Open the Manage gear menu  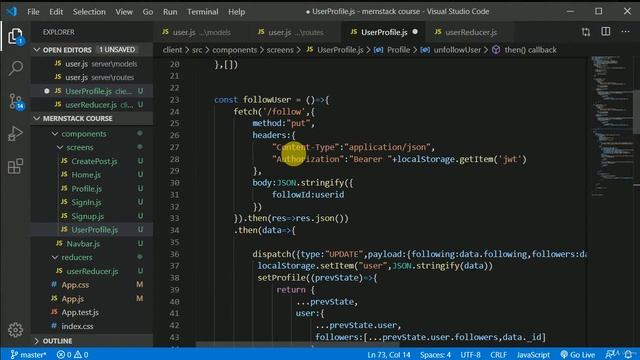(16, 329)
